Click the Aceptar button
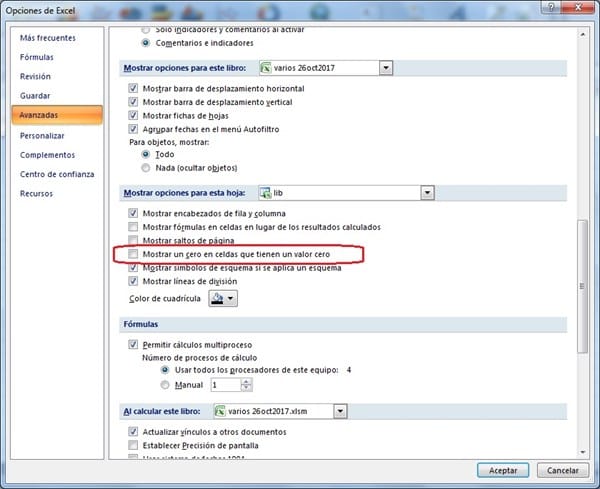This screenshot has width=600, height=489. [503, 470]
